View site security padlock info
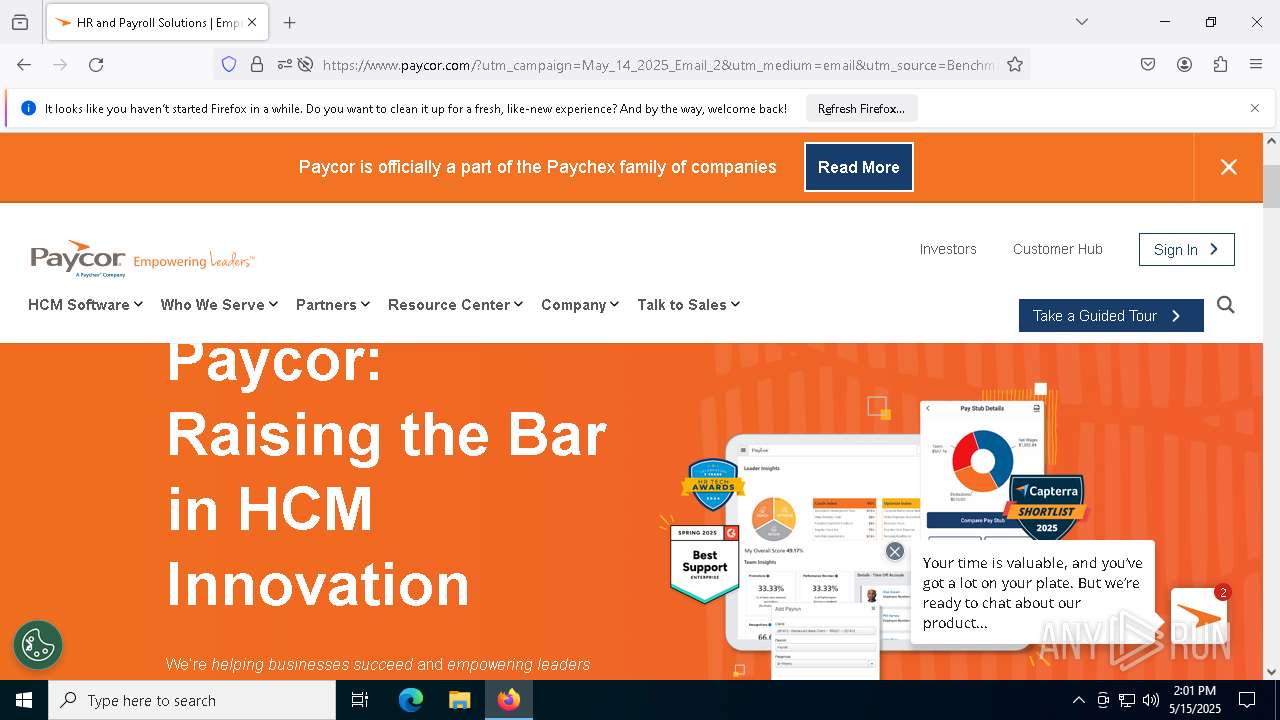This screenshot has height=720, width=1280. click(x=257, y=64)
